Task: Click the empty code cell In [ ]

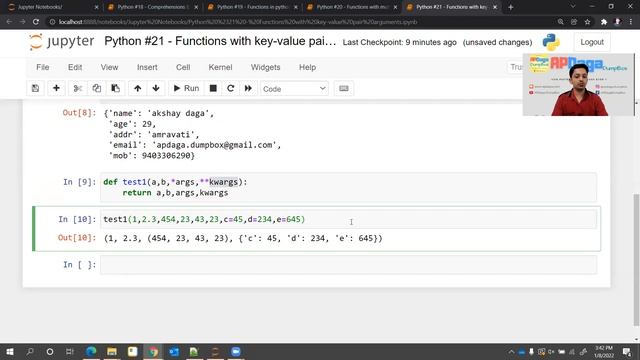Action: [348, 265]
